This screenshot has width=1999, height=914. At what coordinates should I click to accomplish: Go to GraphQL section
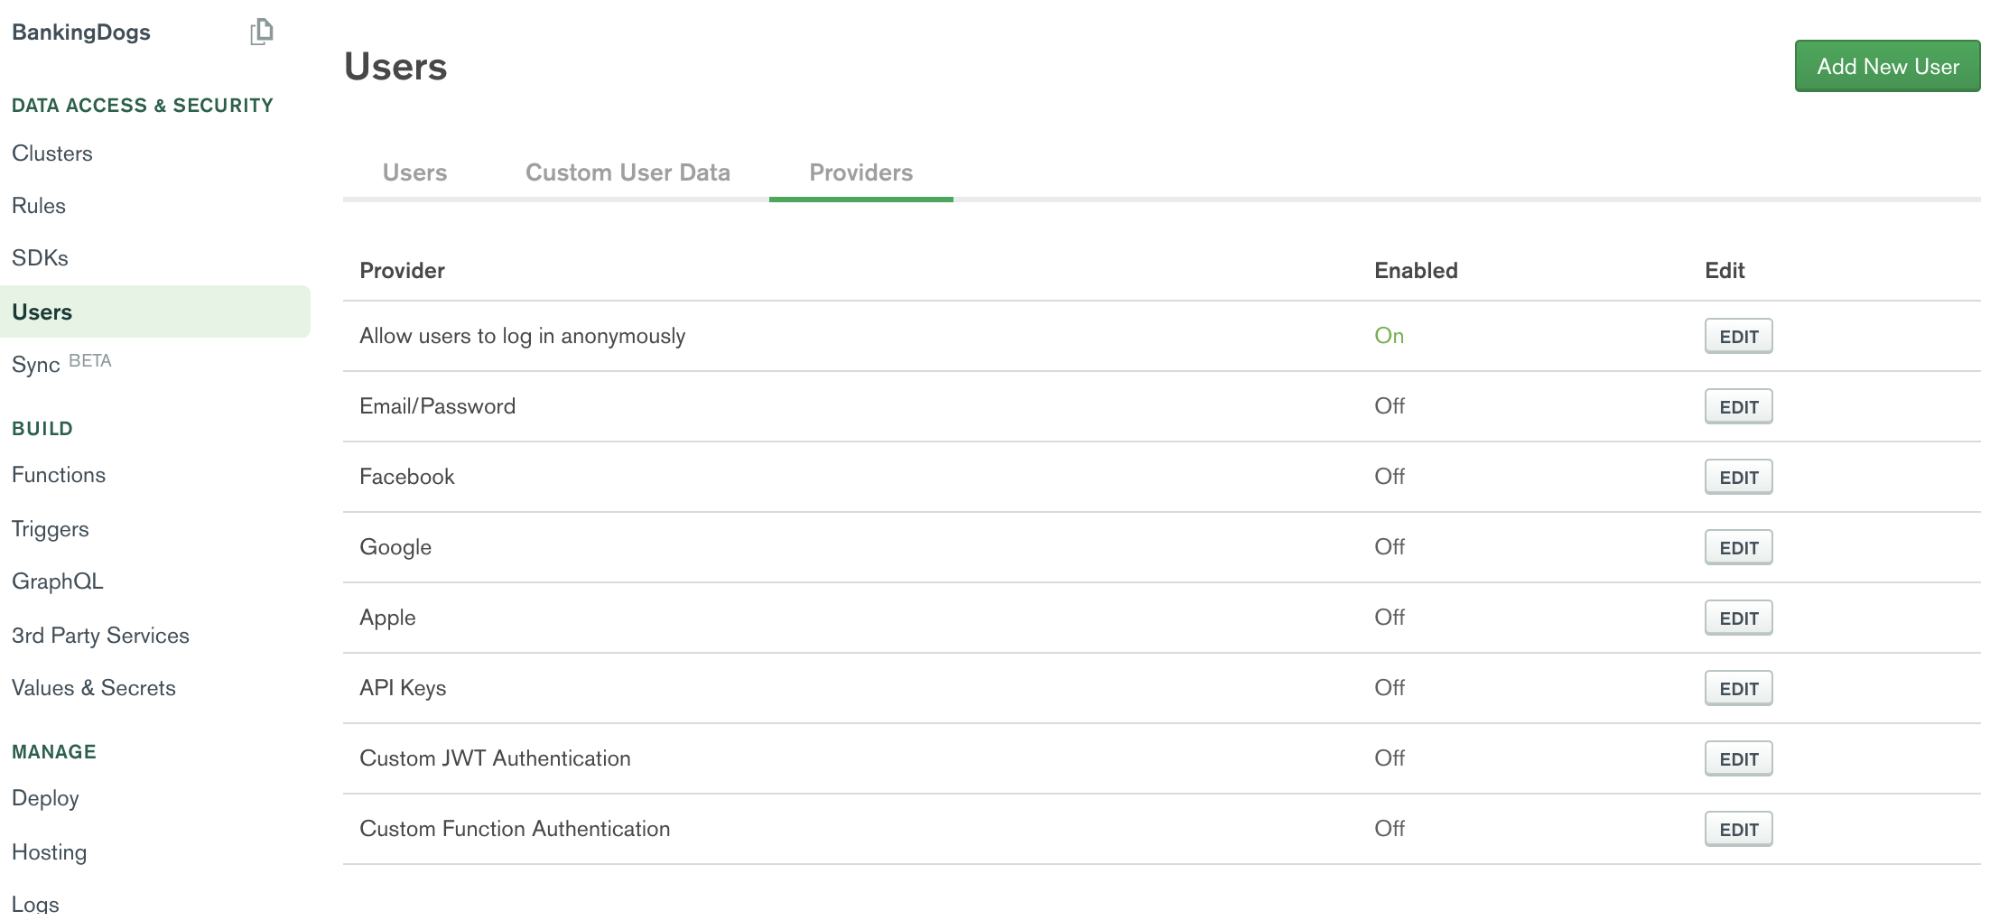57,581
